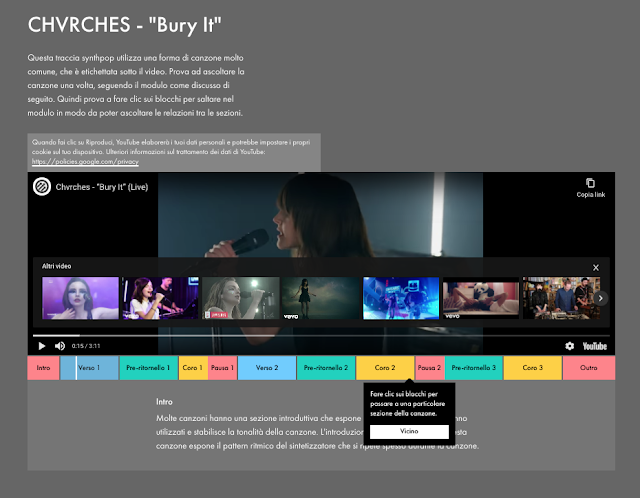640x498 pixels.
Task: Open the purple-lit singer thumbnail
Action: [x=80, y=298]
